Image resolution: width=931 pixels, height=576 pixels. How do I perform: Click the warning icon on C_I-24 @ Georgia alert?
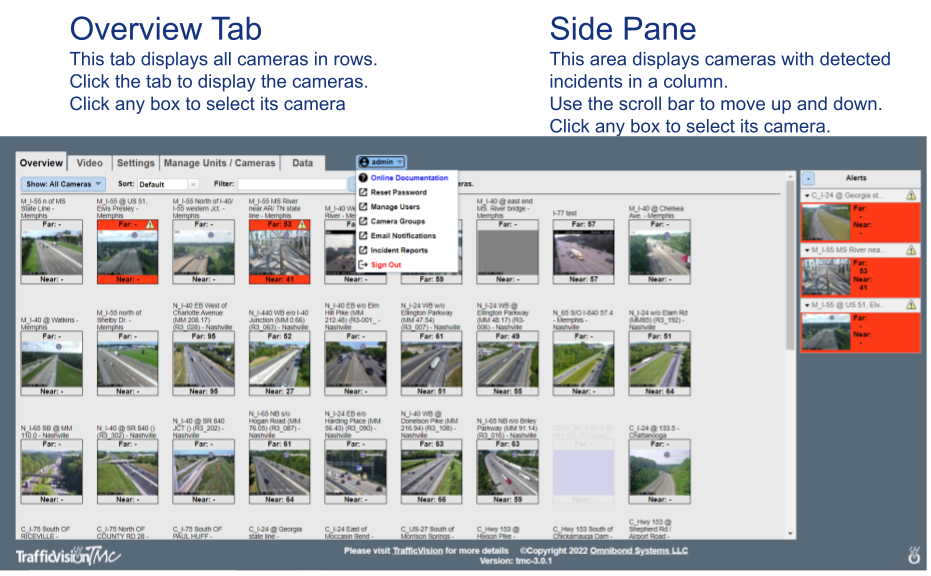911,195
